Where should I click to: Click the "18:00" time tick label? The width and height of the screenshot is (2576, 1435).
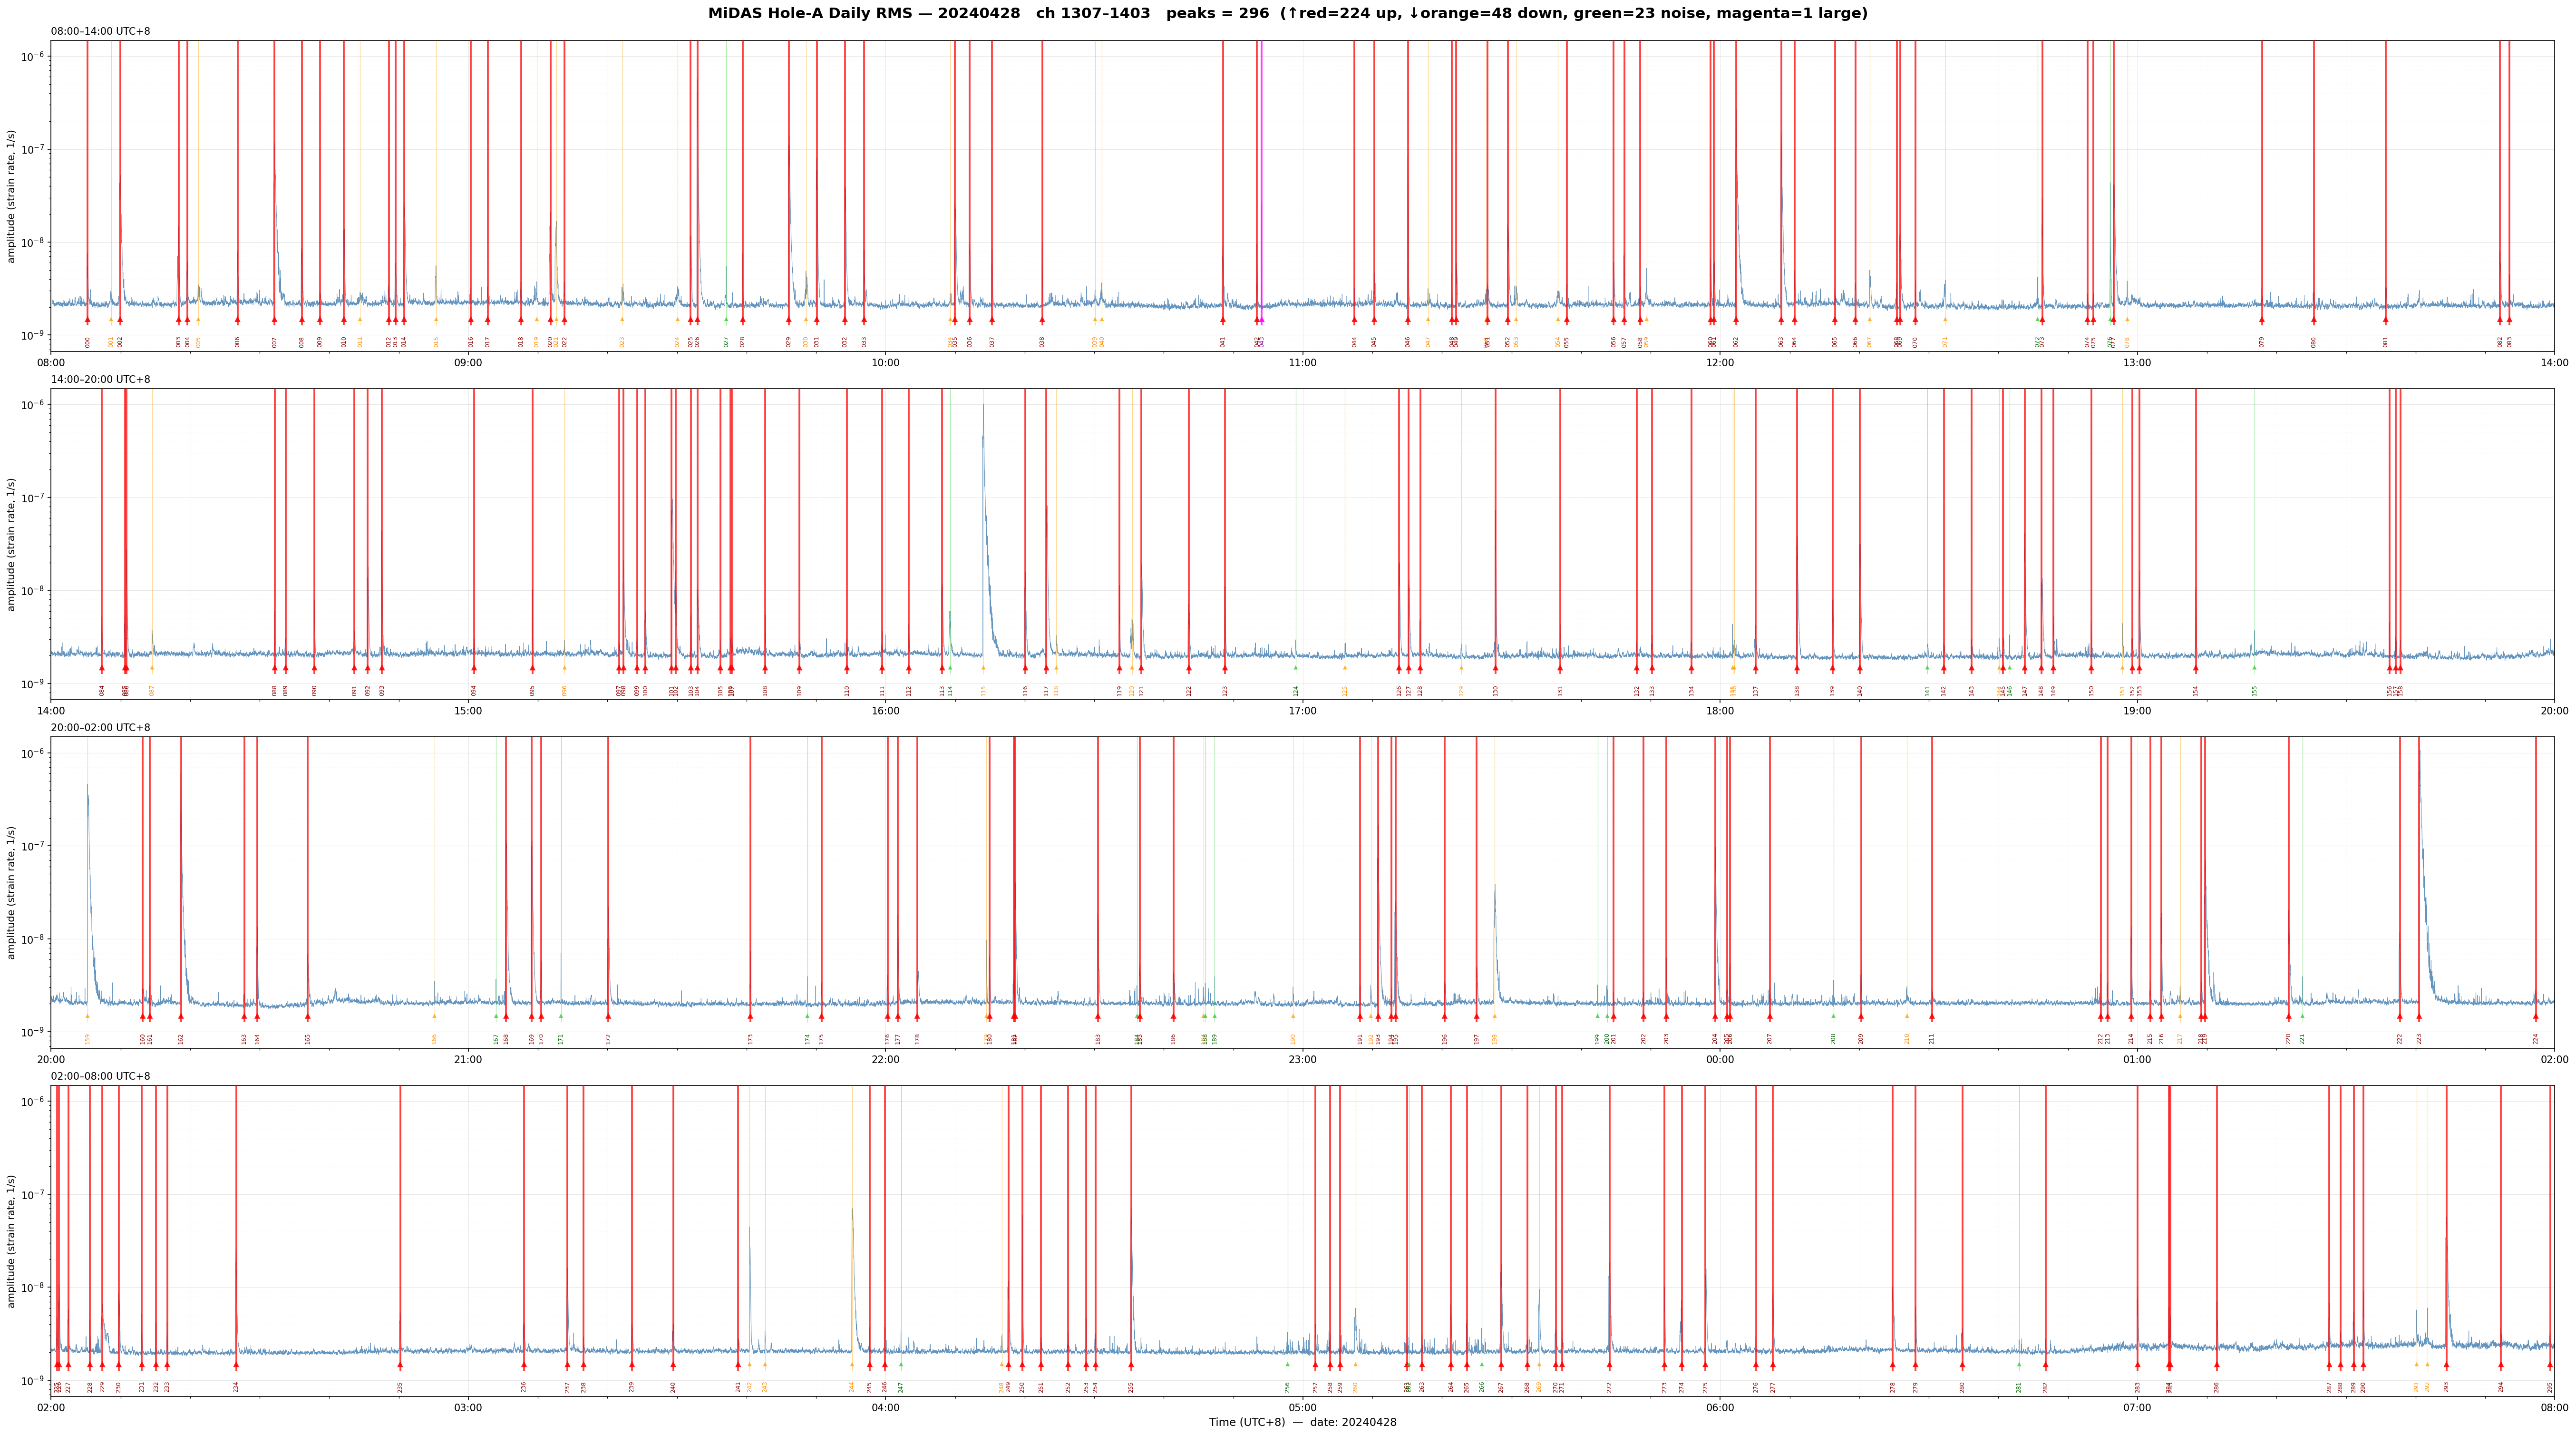[1720, 711]
